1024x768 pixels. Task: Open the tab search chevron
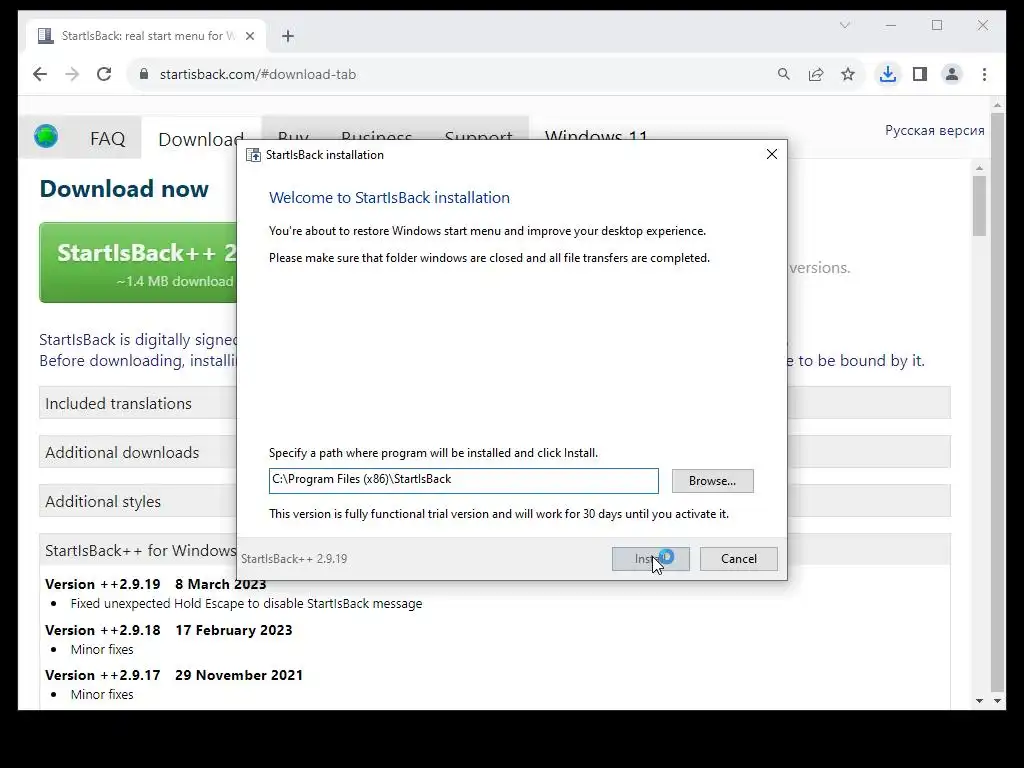coord(844,25)
